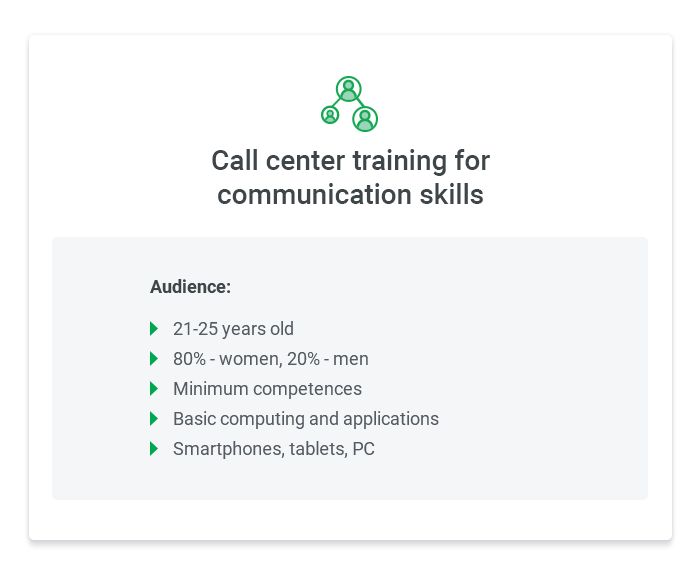Click the green arrow beside Minimum competences
The image size is (700, 562).
pos(154,388)
